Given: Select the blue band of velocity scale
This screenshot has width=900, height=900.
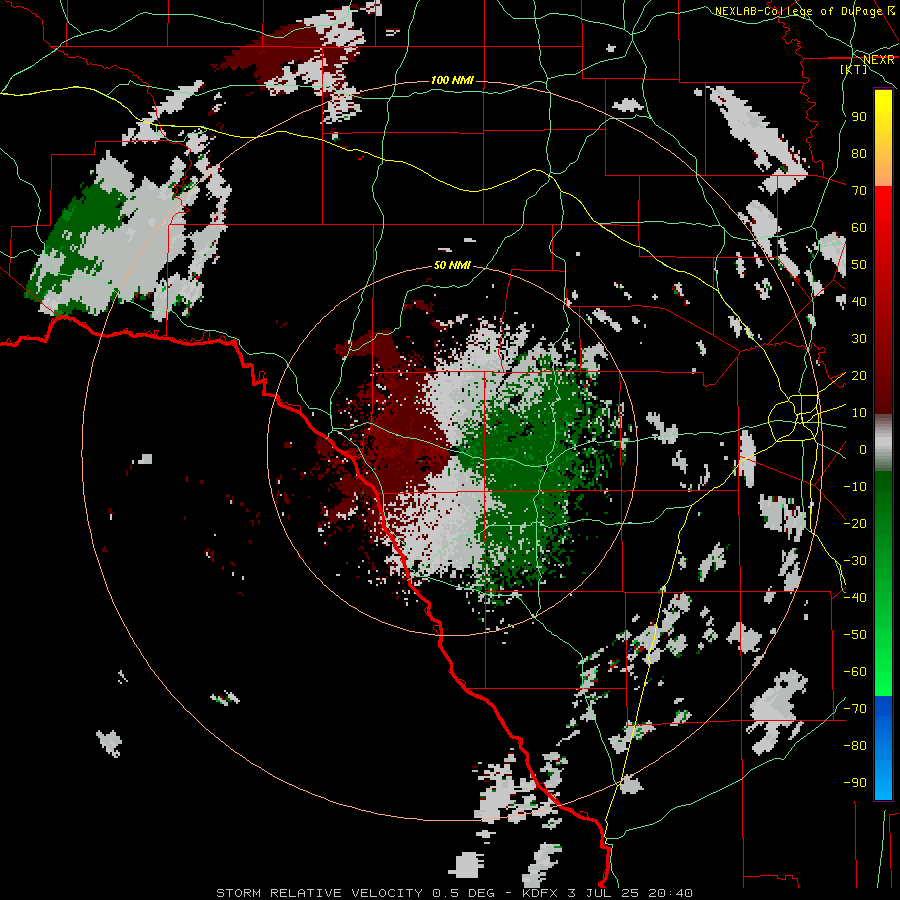Looking at the screenshot, I should tap(883, 748).
